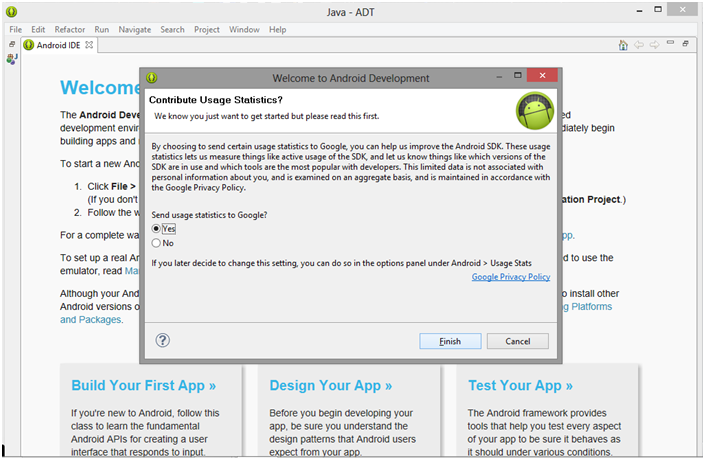Open the Help menu
The height and width of the screenshot is (460, 705).
277,30
